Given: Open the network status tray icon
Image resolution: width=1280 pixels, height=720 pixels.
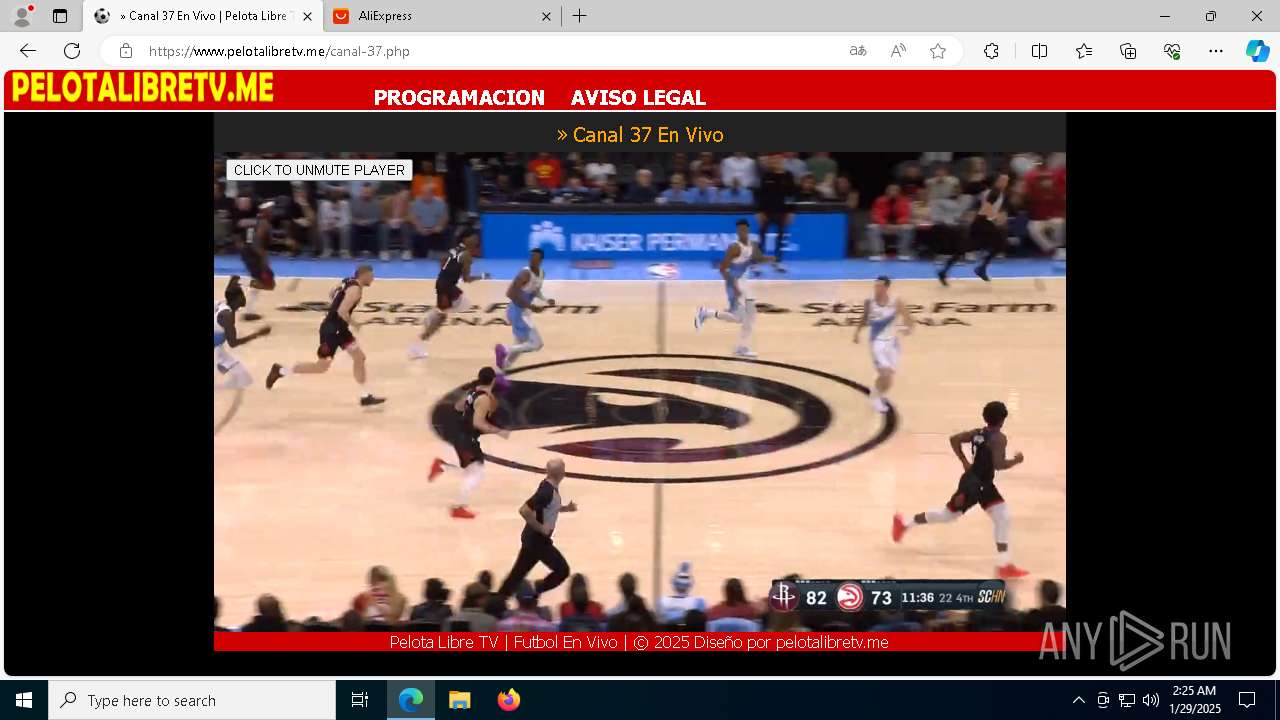Looking at the screenshot, I should click(x=1127, y=700).
